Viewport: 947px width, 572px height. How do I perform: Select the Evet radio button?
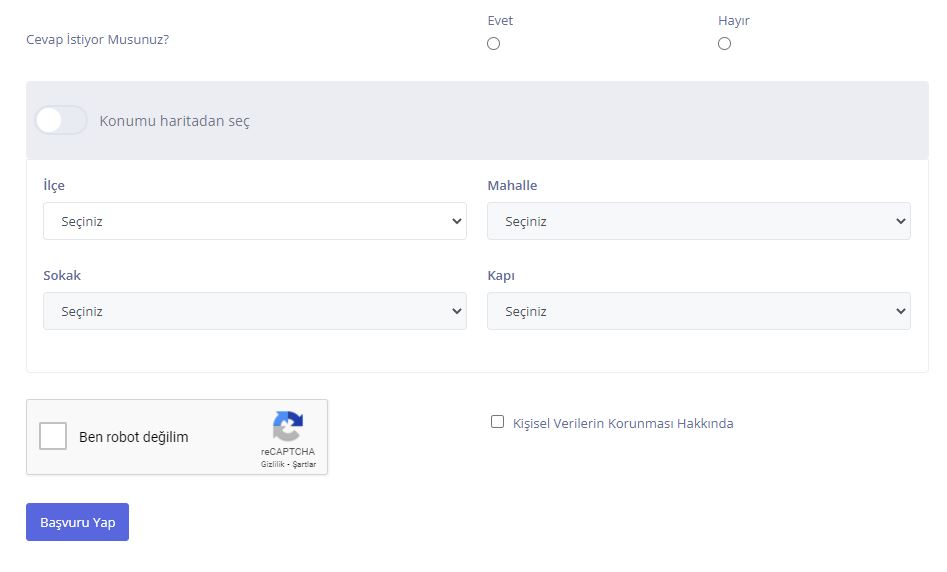tap(493, 44)
